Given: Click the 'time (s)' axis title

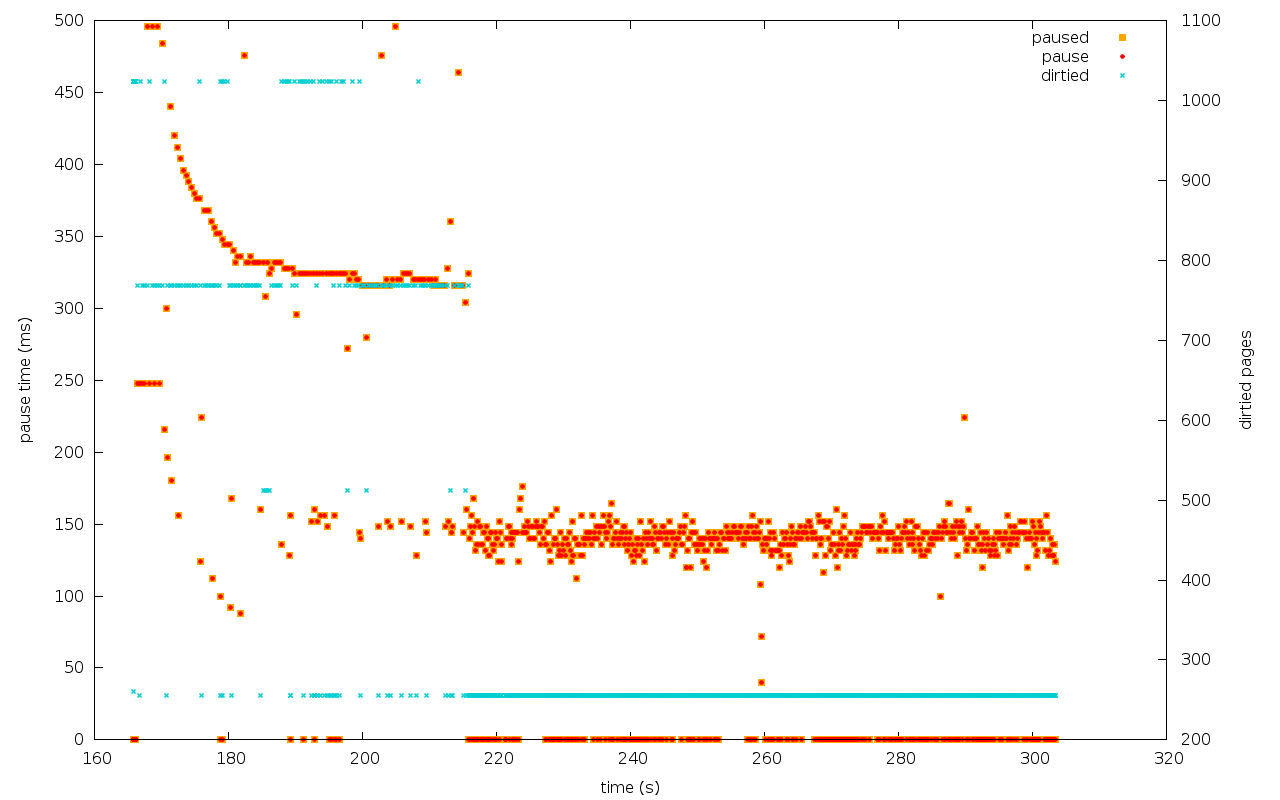Looking at the screenshot, I should point(630,788).
